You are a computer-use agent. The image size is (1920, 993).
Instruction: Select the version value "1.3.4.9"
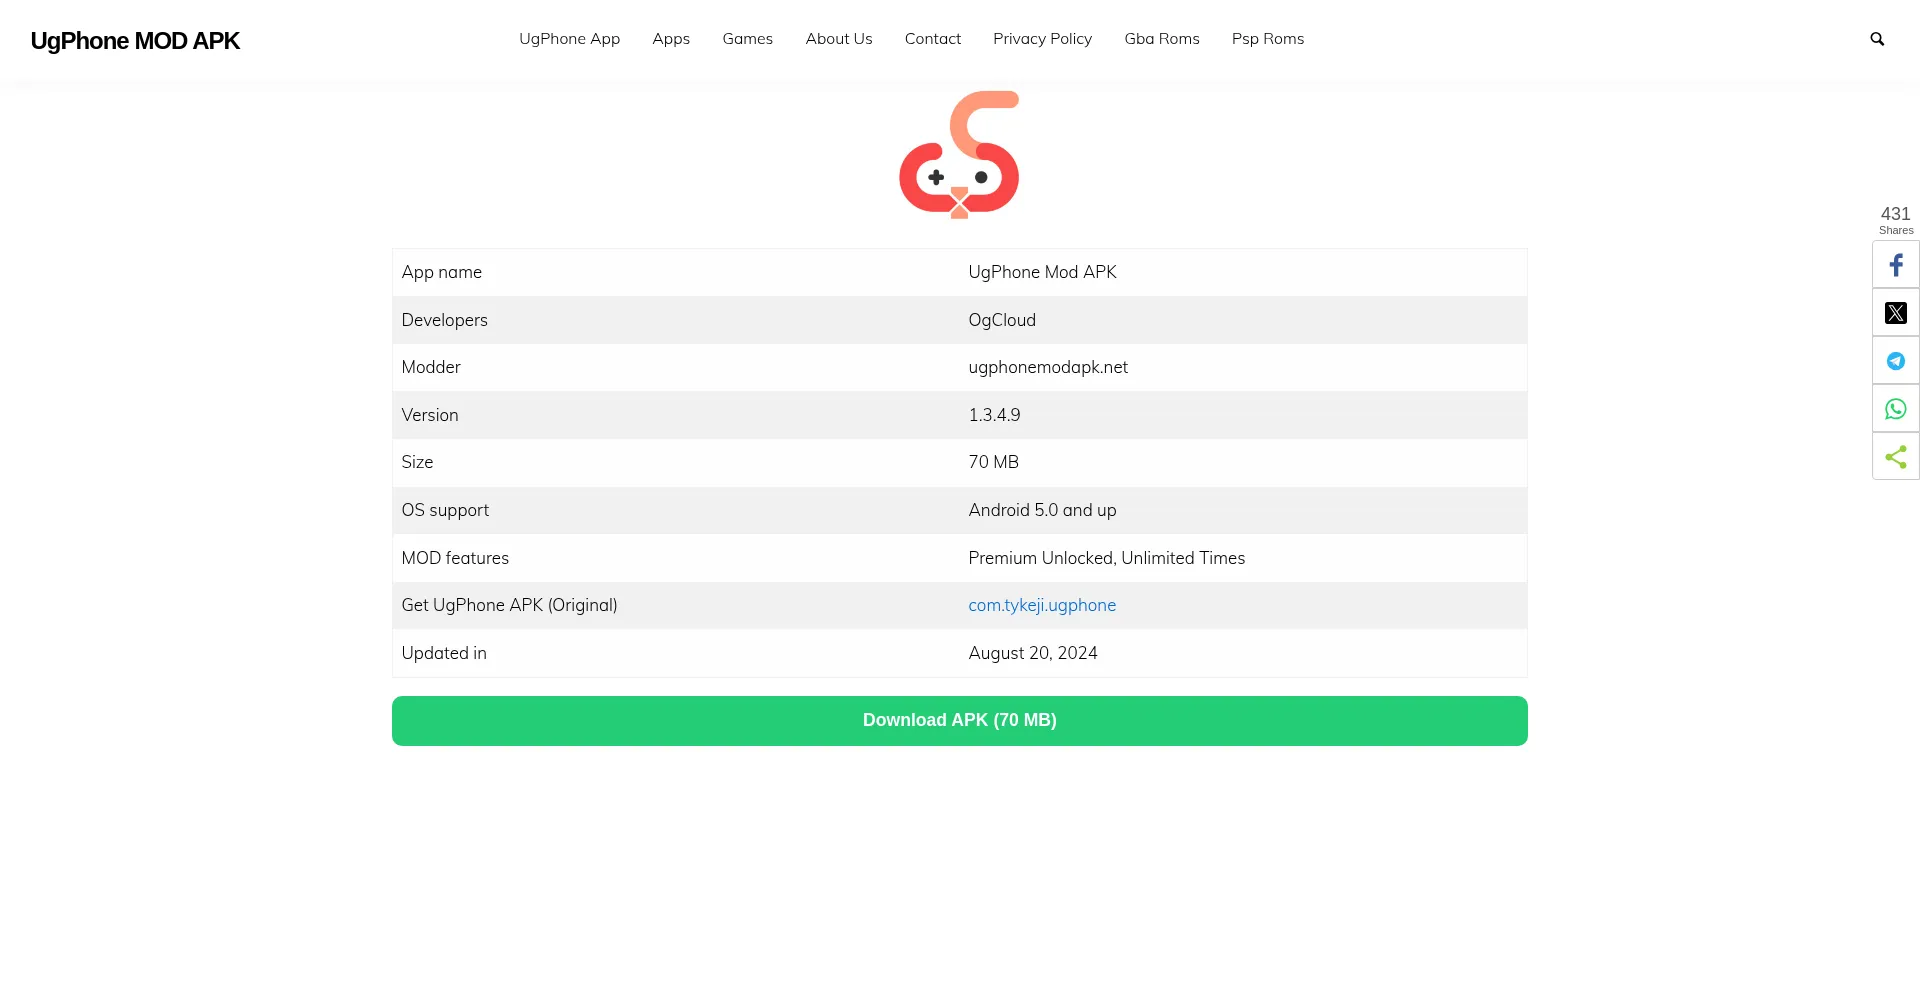coord(994,415)
